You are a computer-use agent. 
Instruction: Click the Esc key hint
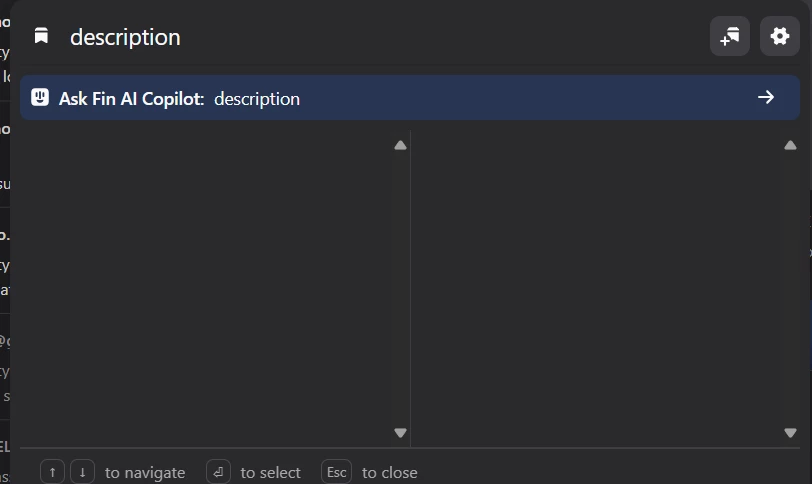pos(337,472)
